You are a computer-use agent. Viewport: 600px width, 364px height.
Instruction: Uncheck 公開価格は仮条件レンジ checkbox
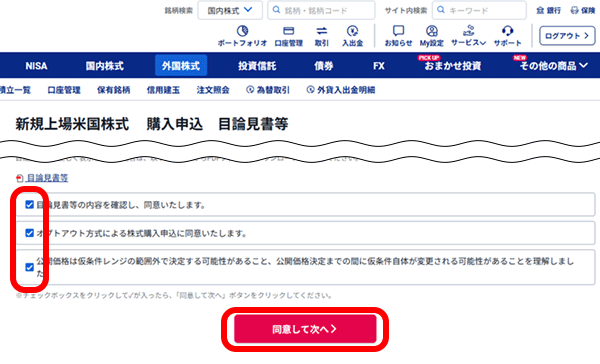point(29,267)
